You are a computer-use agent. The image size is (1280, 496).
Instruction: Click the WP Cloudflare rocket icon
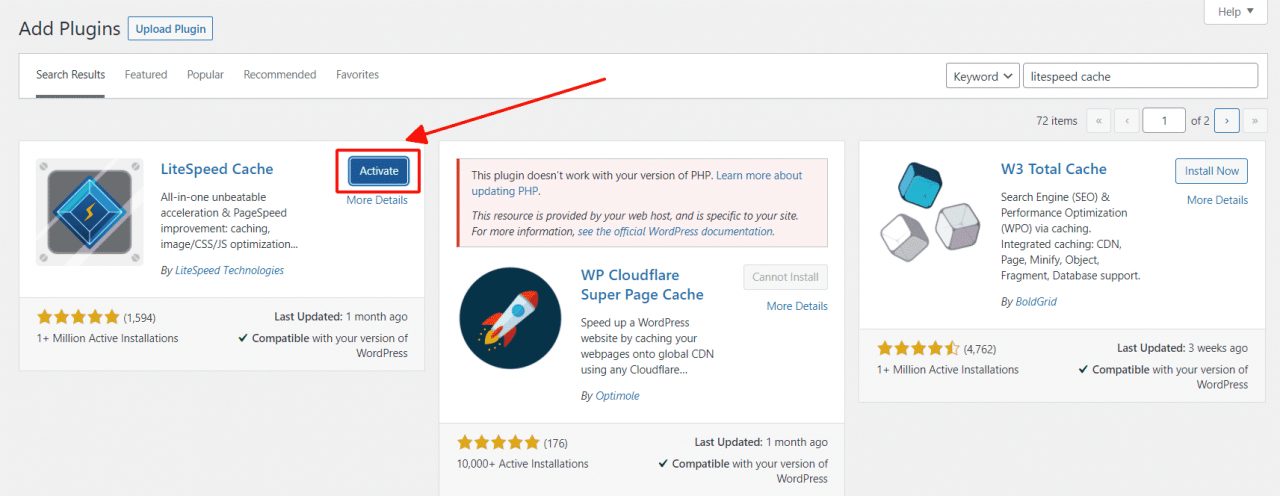pos(512,317)
